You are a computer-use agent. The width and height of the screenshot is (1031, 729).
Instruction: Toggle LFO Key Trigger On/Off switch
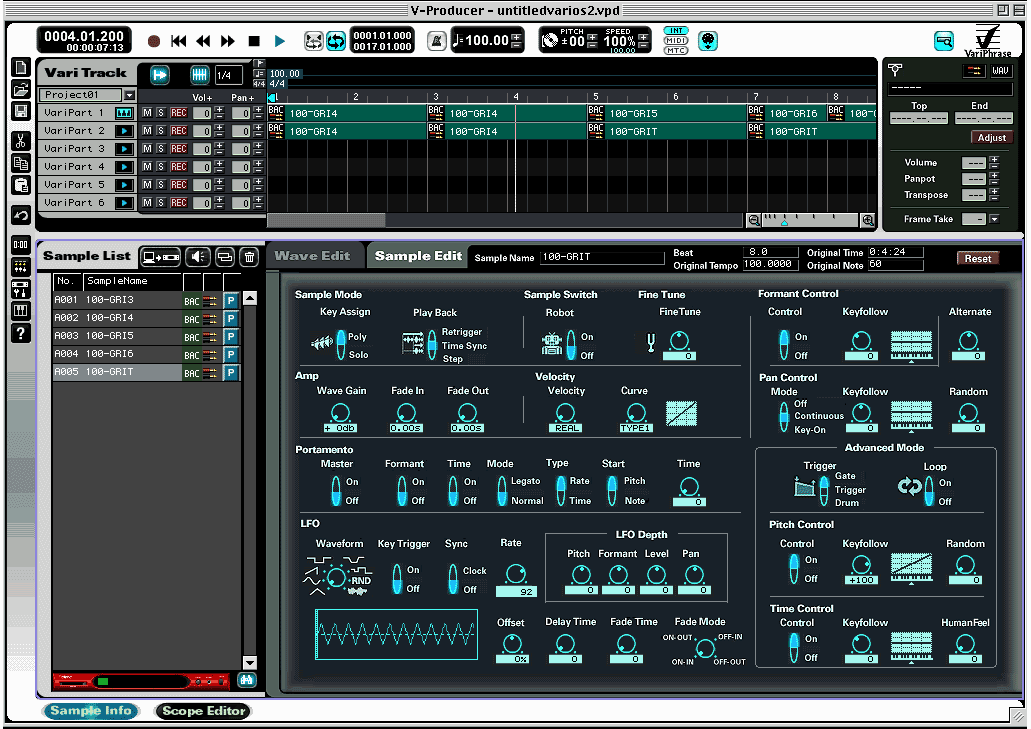click(x=397, y=579)
